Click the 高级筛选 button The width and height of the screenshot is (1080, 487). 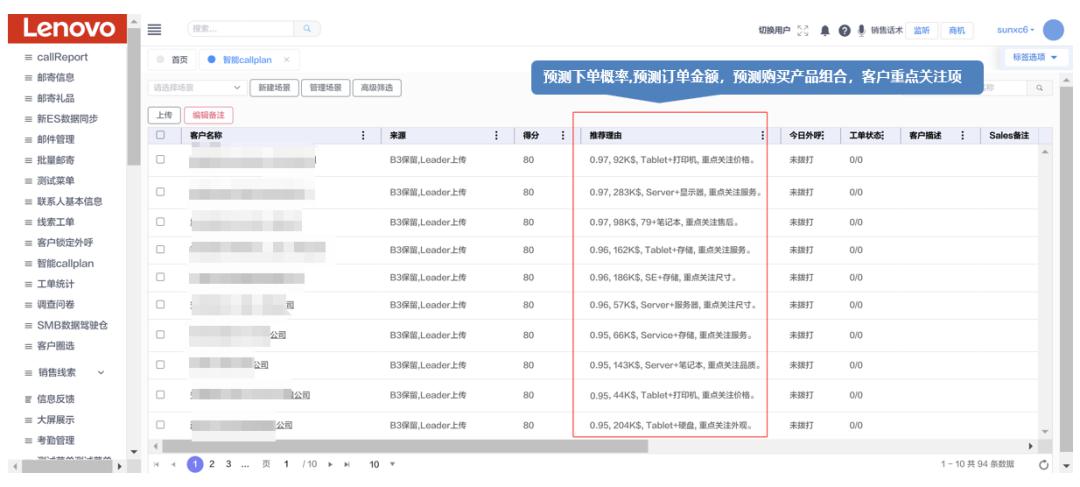click(377, 88)
